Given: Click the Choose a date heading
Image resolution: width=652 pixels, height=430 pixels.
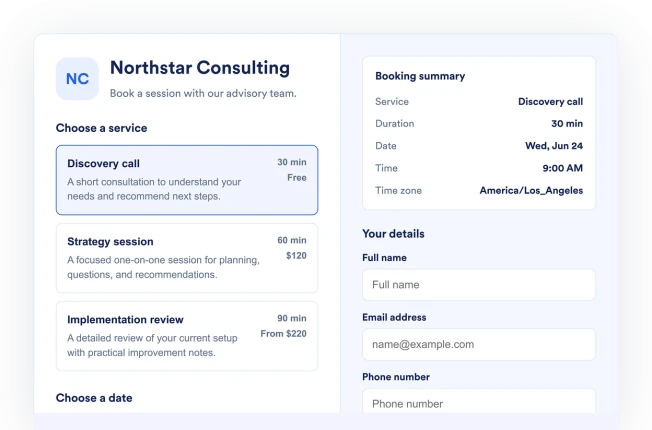Looking at the screenshot, I should tap(94, 398).
